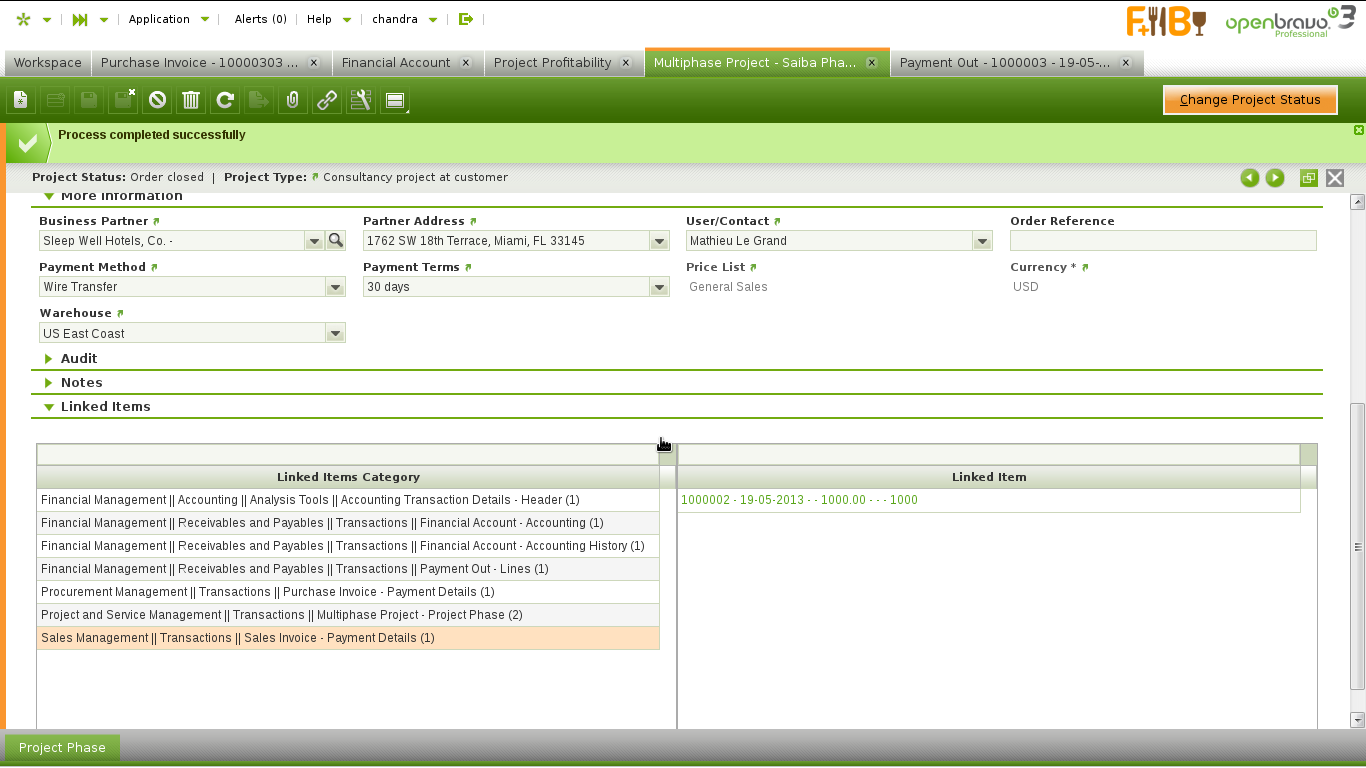Go to next record arrow

(1275, 178)
